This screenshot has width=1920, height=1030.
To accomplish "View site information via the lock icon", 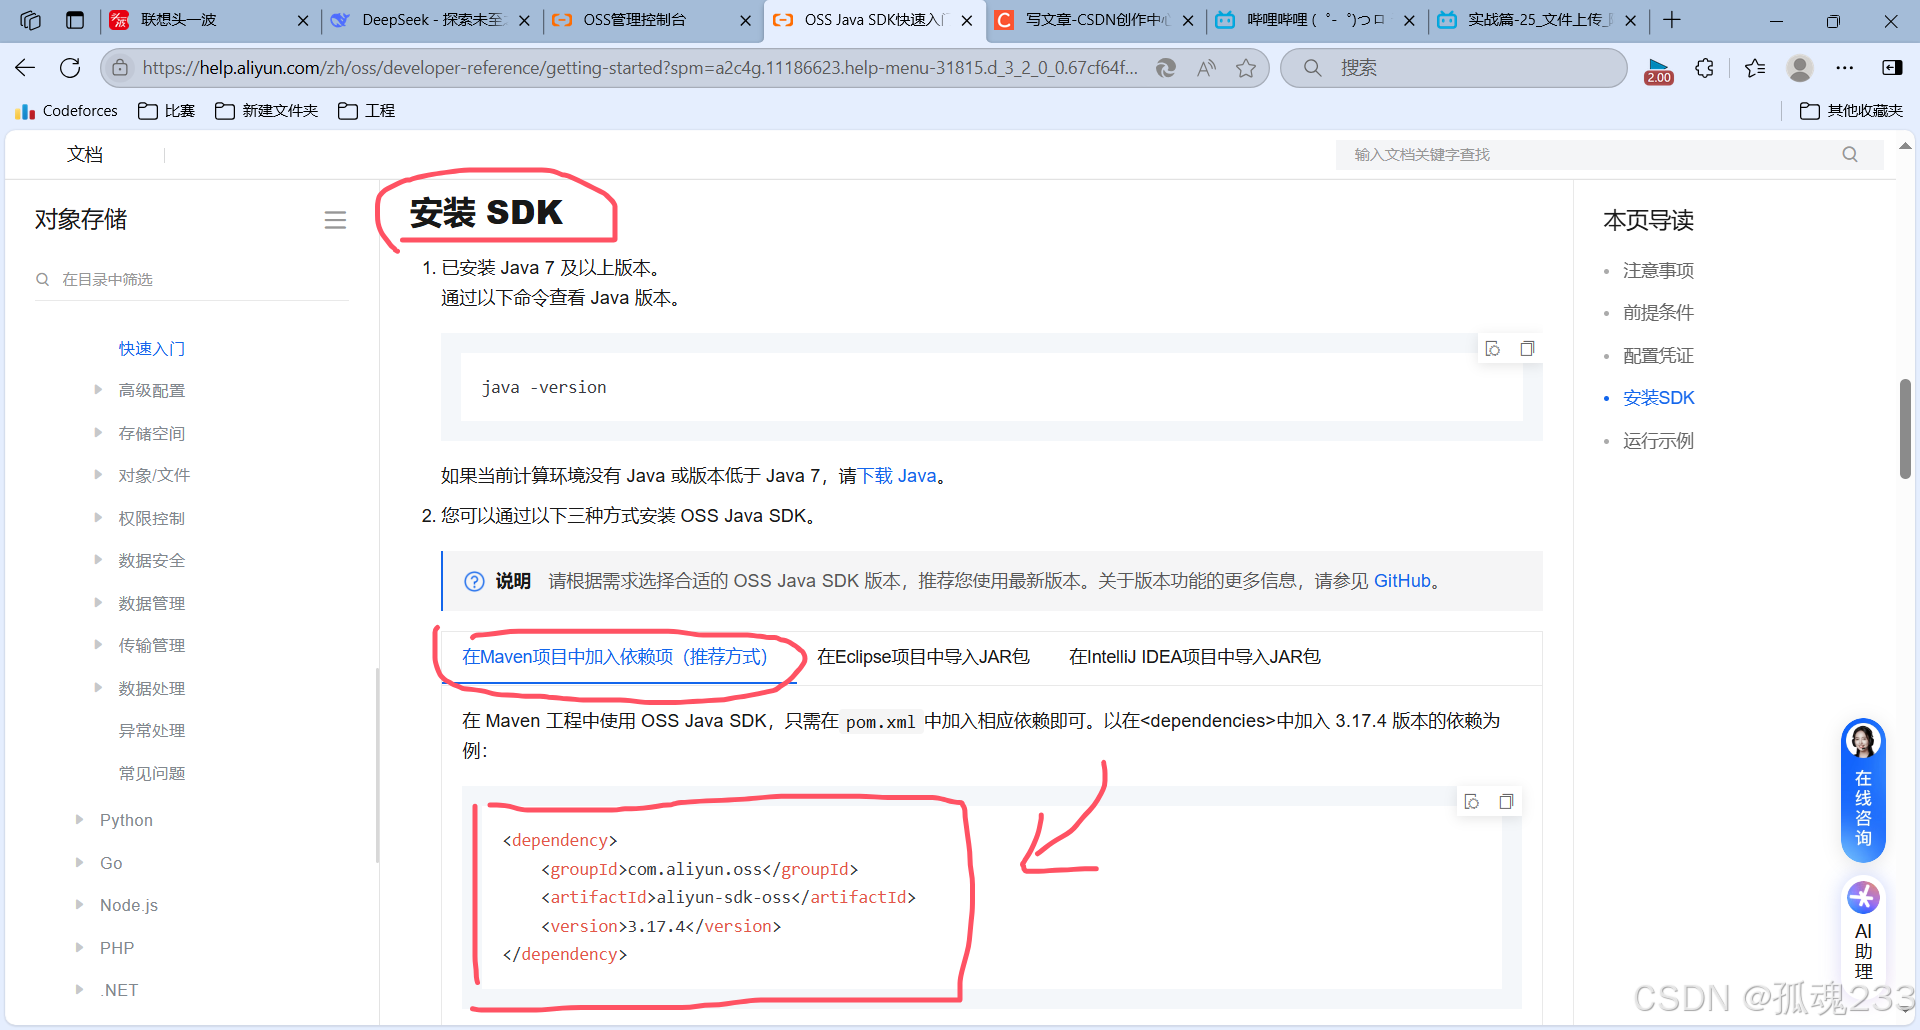I will click(120, 68).
